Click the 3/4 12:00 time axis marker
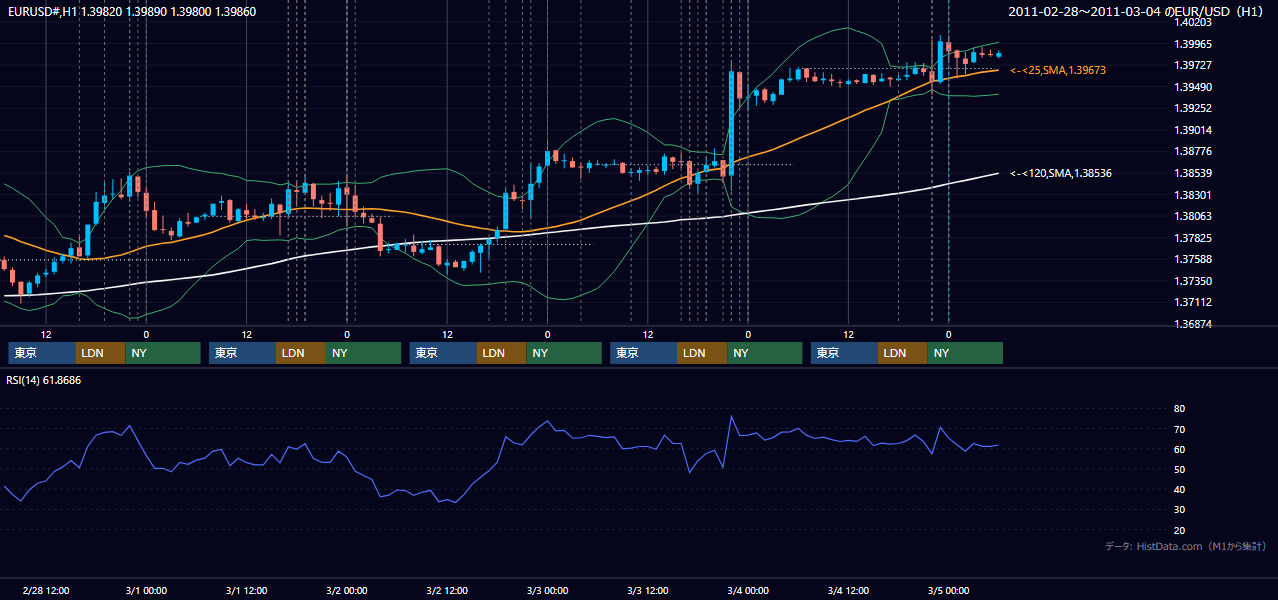 point(848,590)
